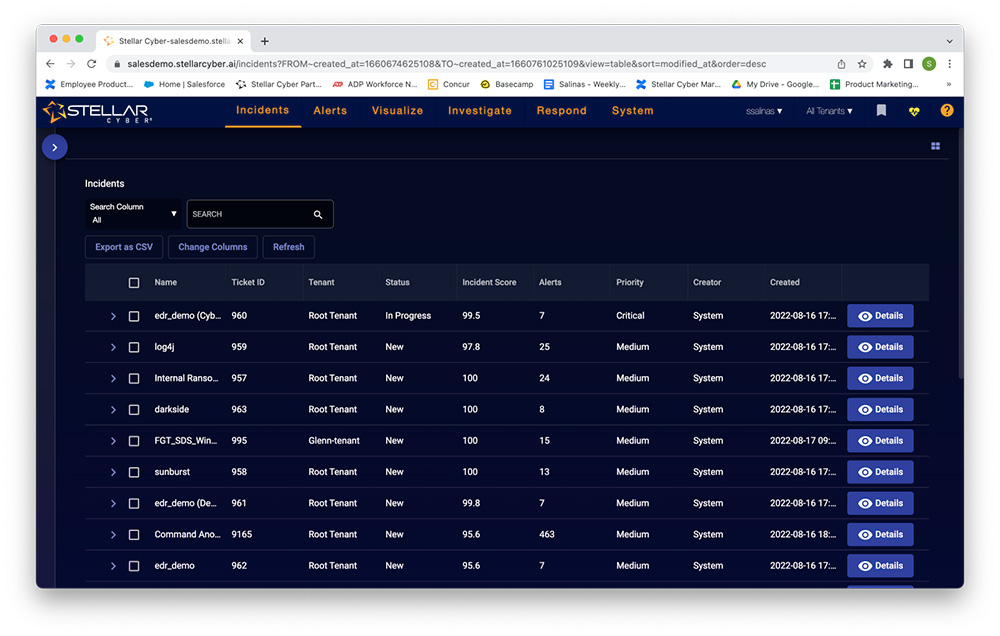The height and width of the screenshot is (636, 1000).
Task: Bookmark this page with star icon
Action: click(x=862, y=64)
